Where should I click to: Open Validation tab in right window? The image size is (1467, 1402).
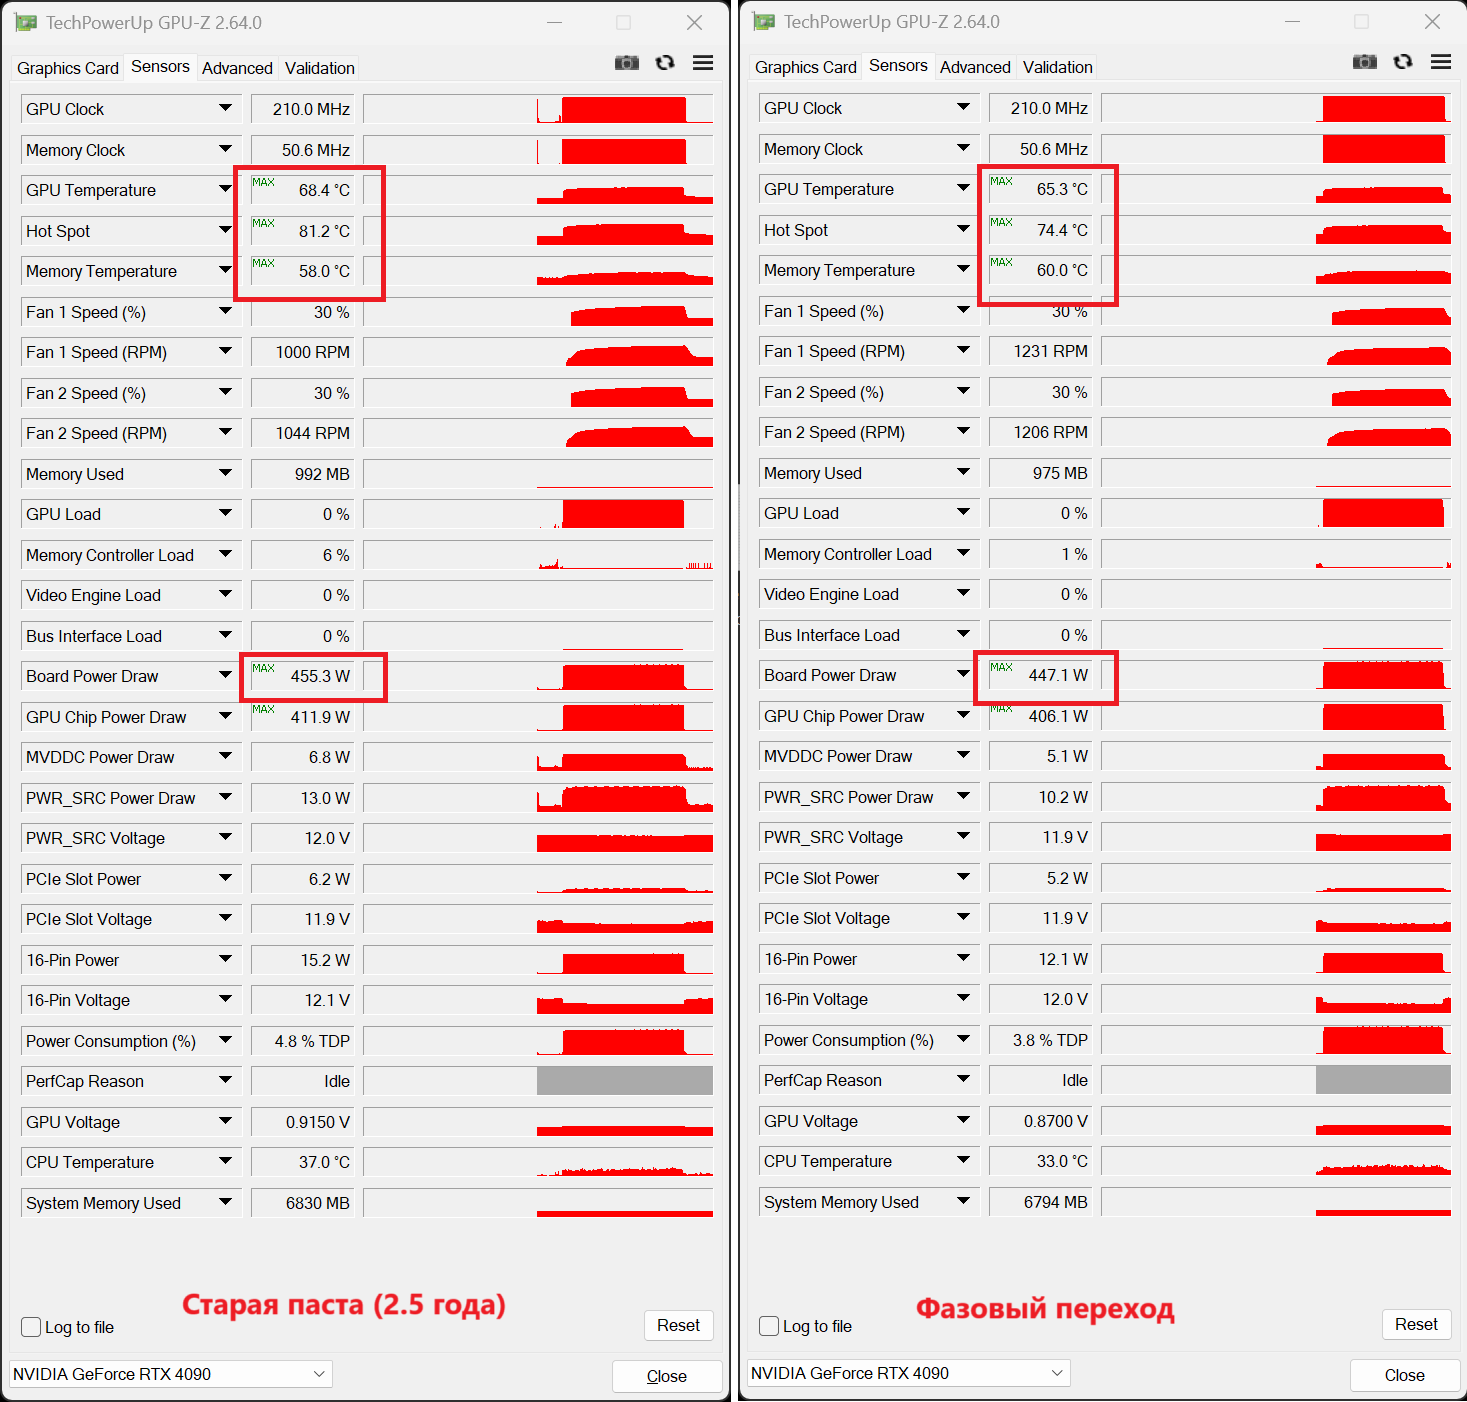[1058, 67]
